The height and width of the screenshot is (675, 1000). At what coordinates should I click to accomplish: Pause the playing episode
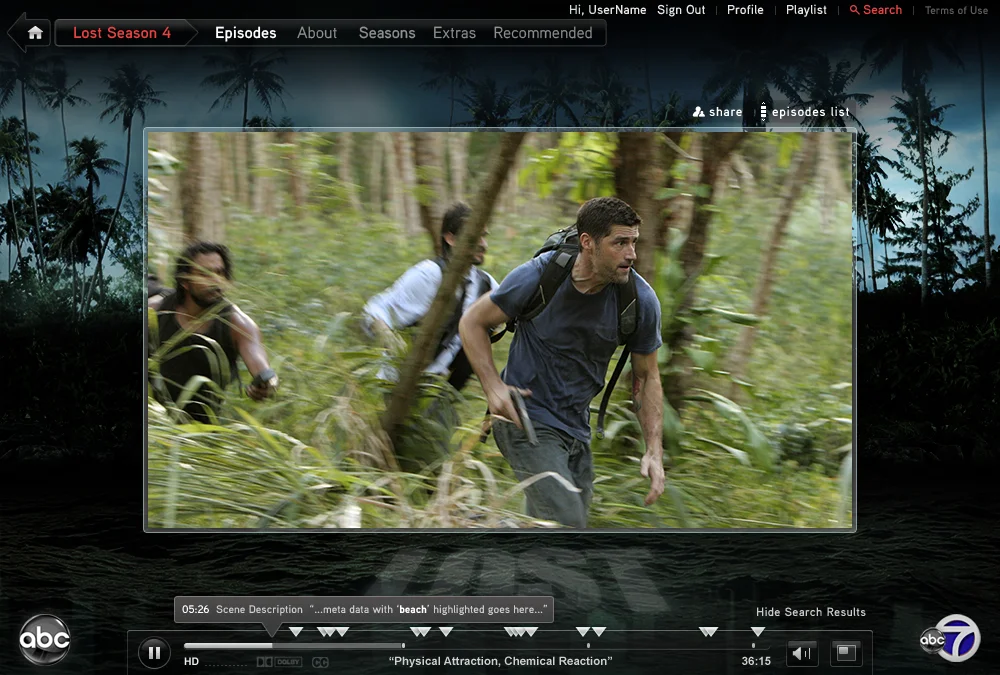click(154, 653)
